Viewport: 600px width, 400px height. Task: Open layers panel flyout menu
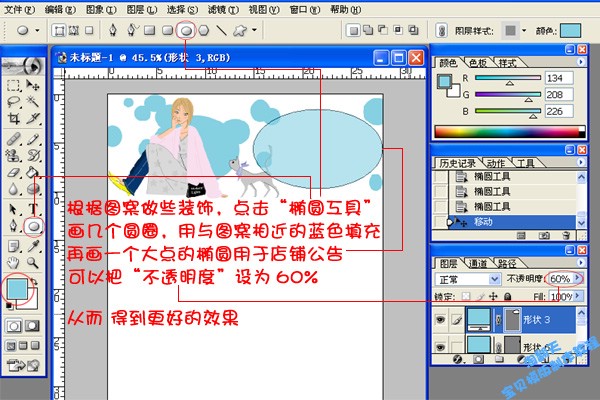point(581,263)
